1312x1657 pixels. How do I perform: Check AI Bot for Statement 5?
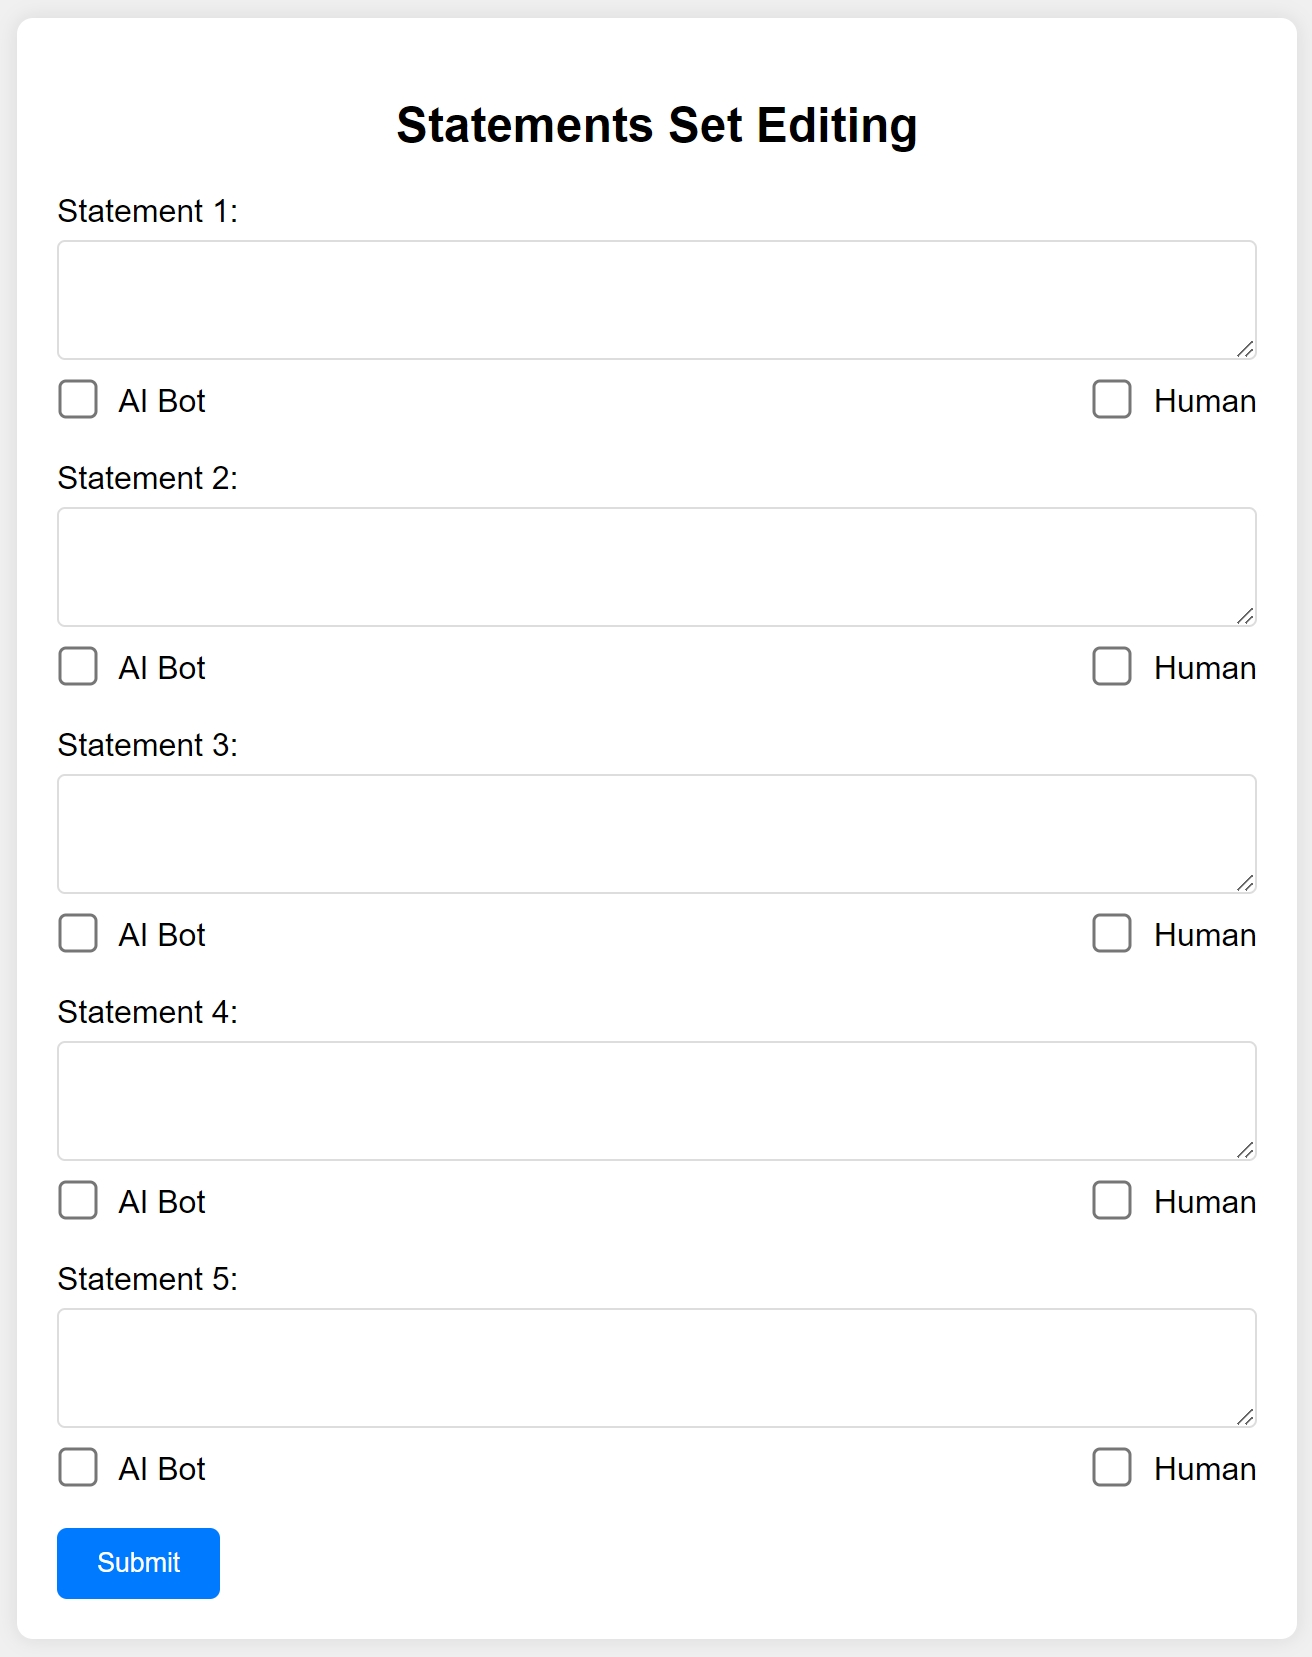click(77, 1469)
